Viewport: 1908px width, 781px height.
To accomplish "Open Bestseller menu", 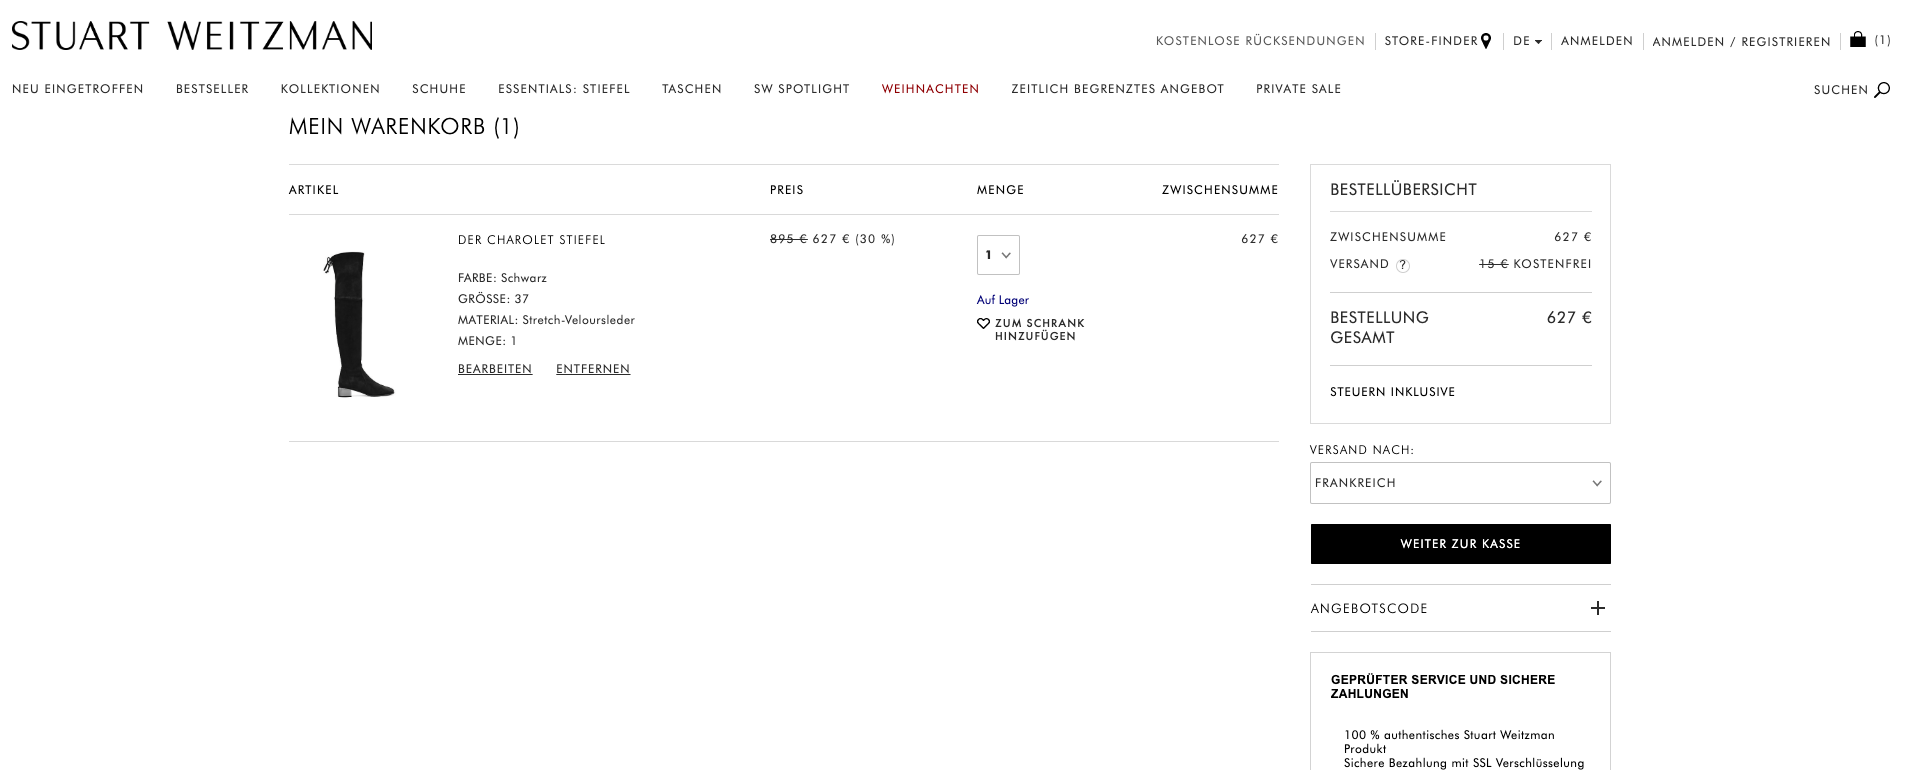I will coord(212,89).
